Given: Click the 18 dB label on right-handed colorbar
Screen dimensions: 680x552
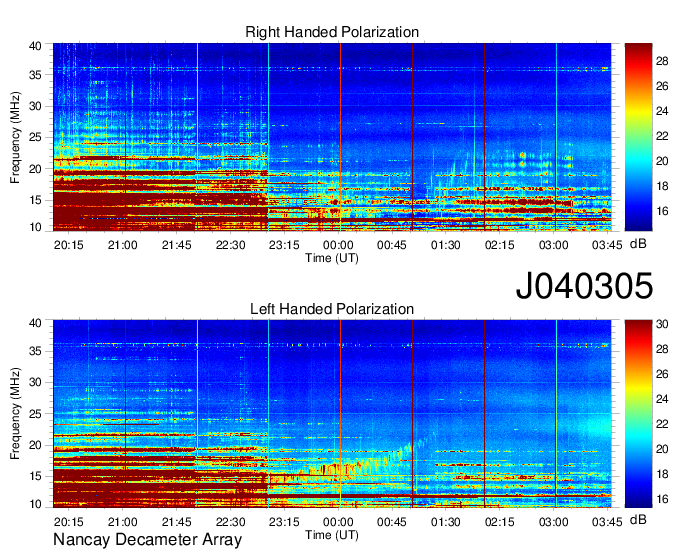Looking at the screenshot, I should click(662, 186).
